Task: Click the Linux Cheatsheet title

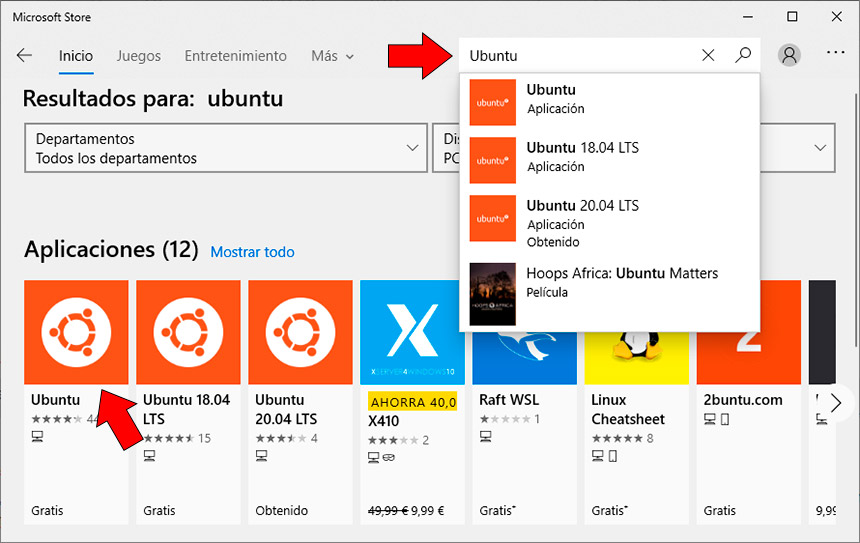Action: click(628, 409)
